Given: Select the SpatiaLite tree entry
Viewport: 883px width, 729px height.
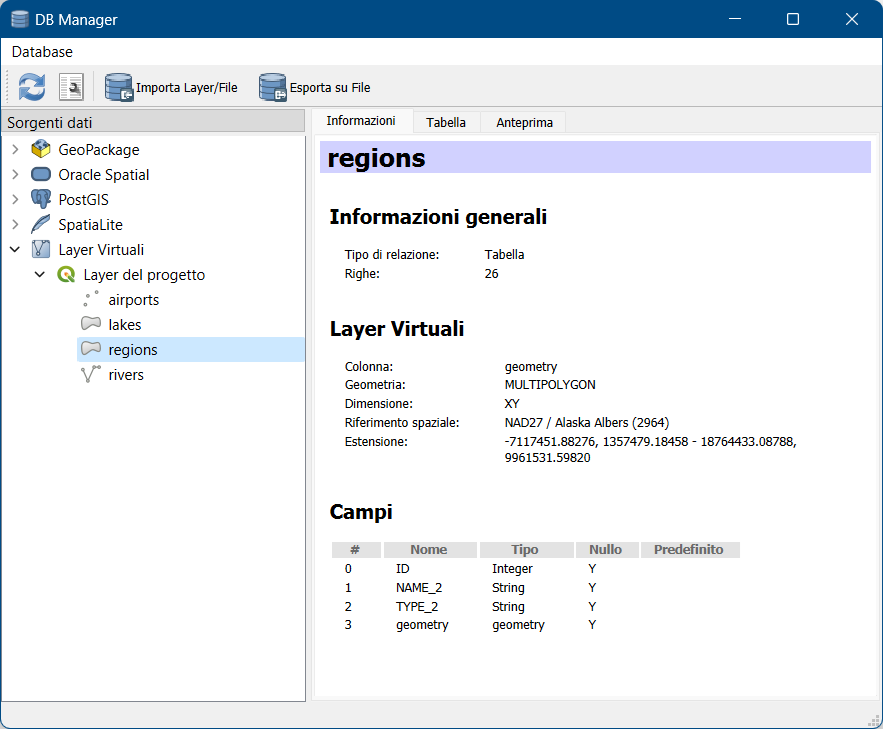Looking at the screenshot, I should [x=90, y=225].
